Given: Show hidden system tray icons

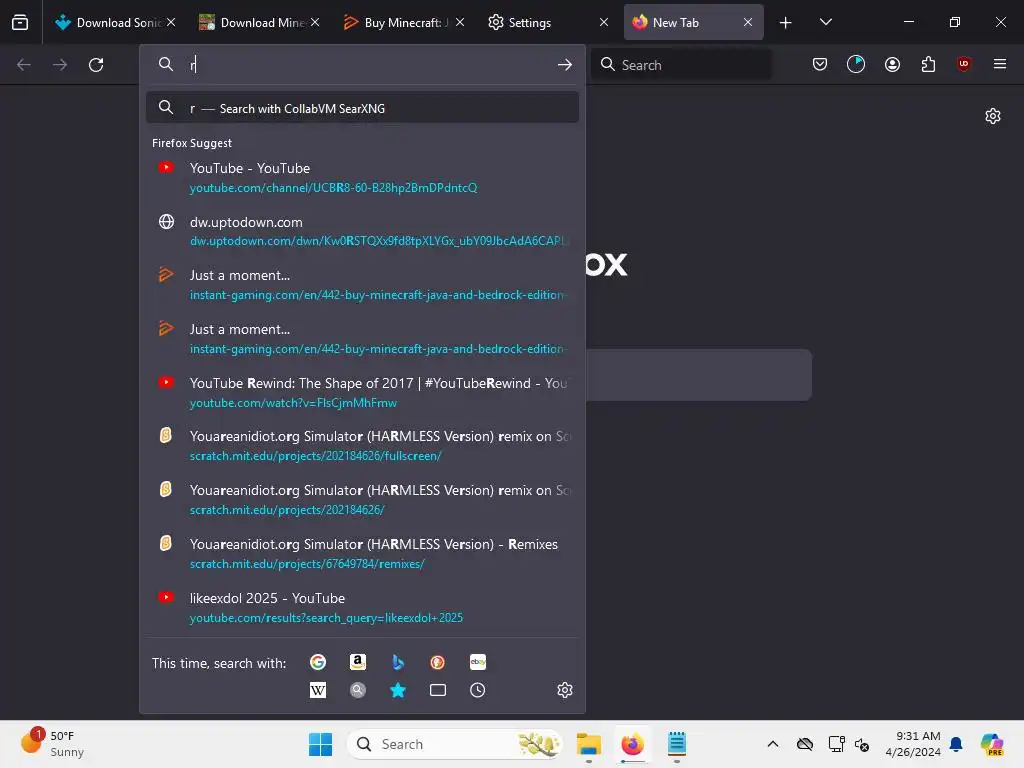Looking at the screenshot, I should 773,744.
